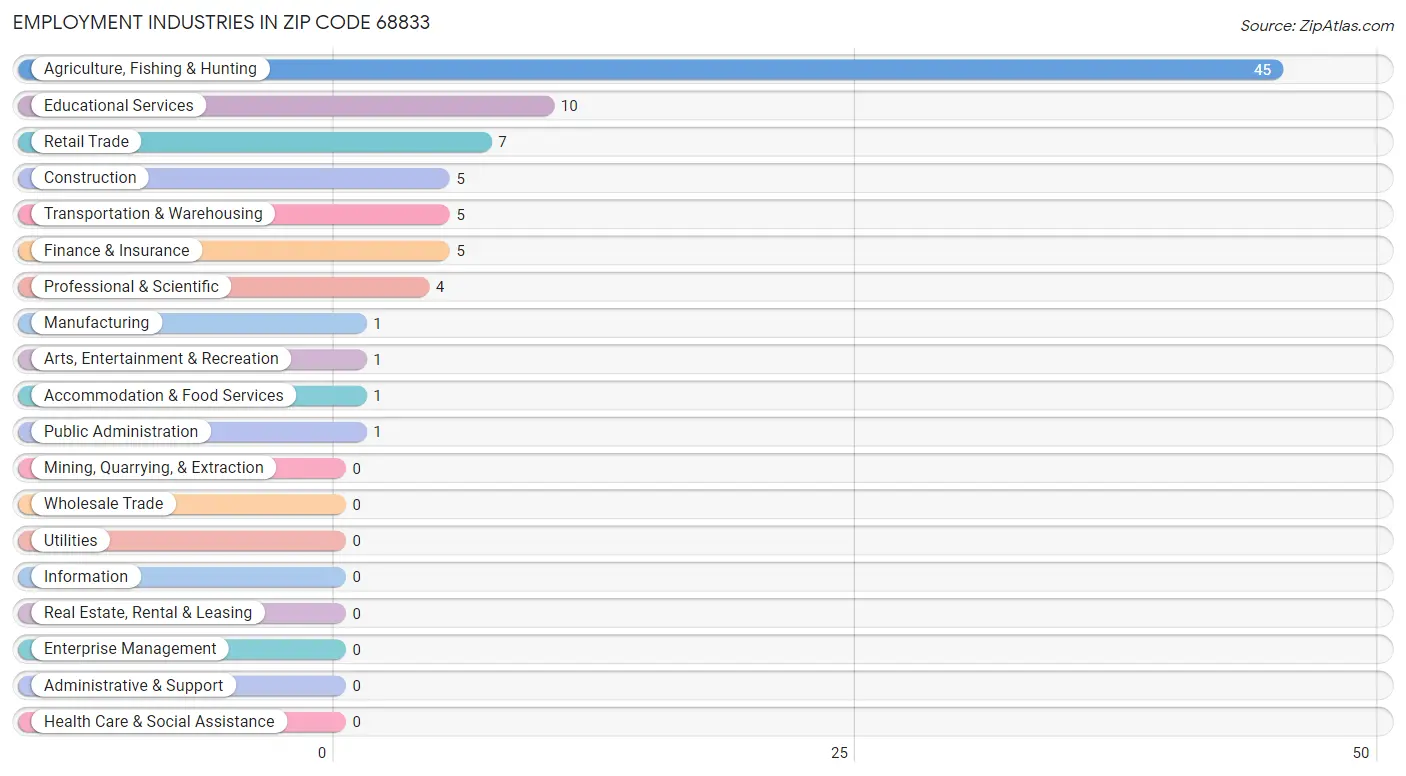Click the value 4 beside Professional & Scientific
Viewport: 1406px width, 776px height.
click(x=440, y=287)
